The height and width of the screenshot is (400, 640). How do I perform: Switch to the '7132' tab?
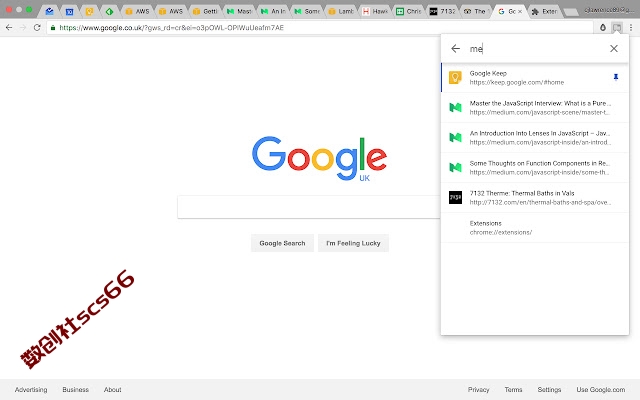tap(442, 11)
